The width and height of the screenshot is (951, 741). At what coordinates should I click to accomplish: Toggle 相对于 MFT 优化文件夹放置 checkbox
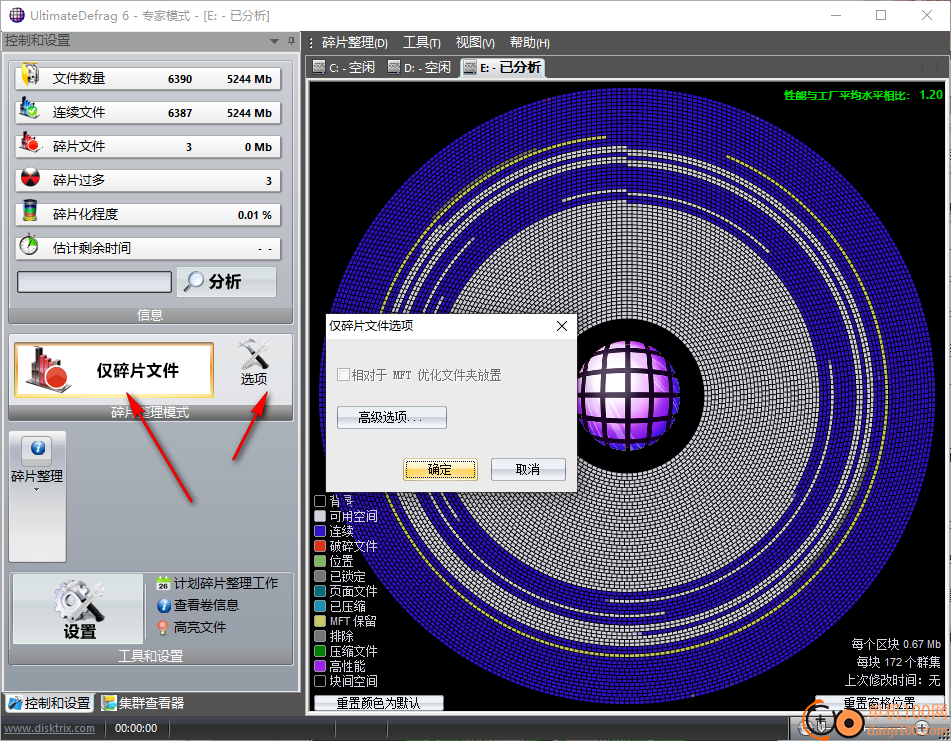(343, 375)
